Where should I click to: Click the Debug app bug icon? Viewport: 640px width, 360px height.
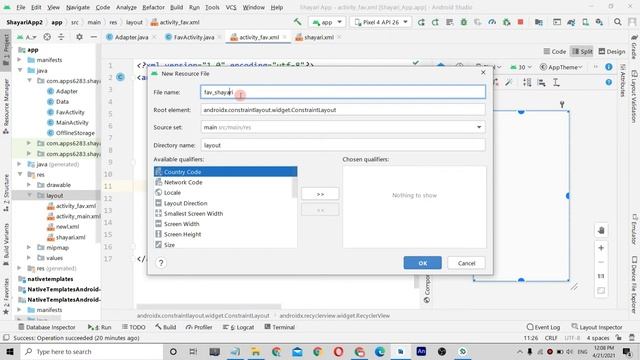[x=464, y=22]
